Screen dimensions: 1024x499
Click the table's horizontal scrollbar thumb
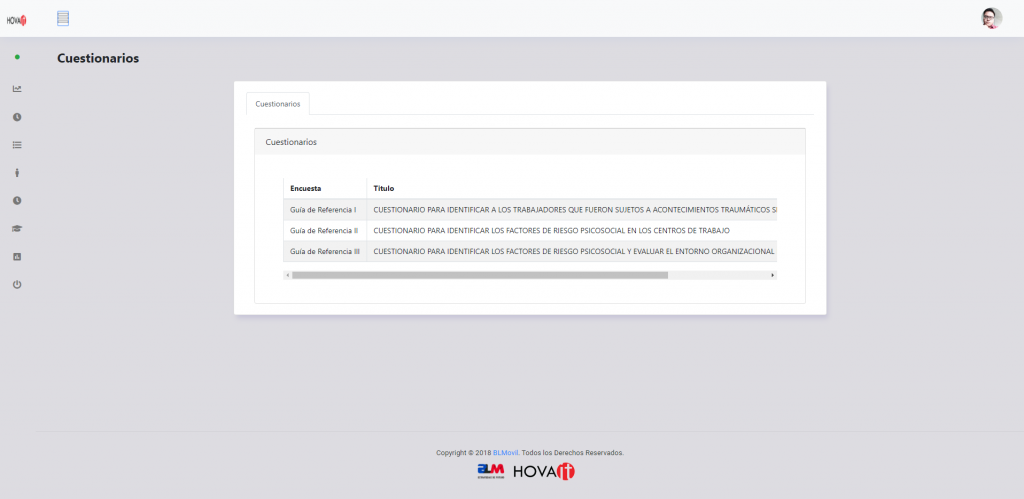click(480, 274)
